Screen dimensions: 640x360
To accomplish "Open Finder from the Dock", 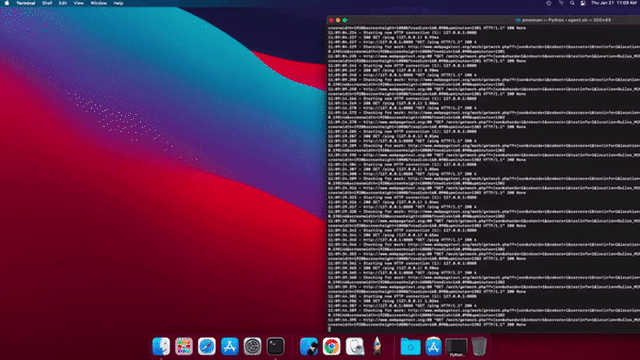I will tap(161, 347).
